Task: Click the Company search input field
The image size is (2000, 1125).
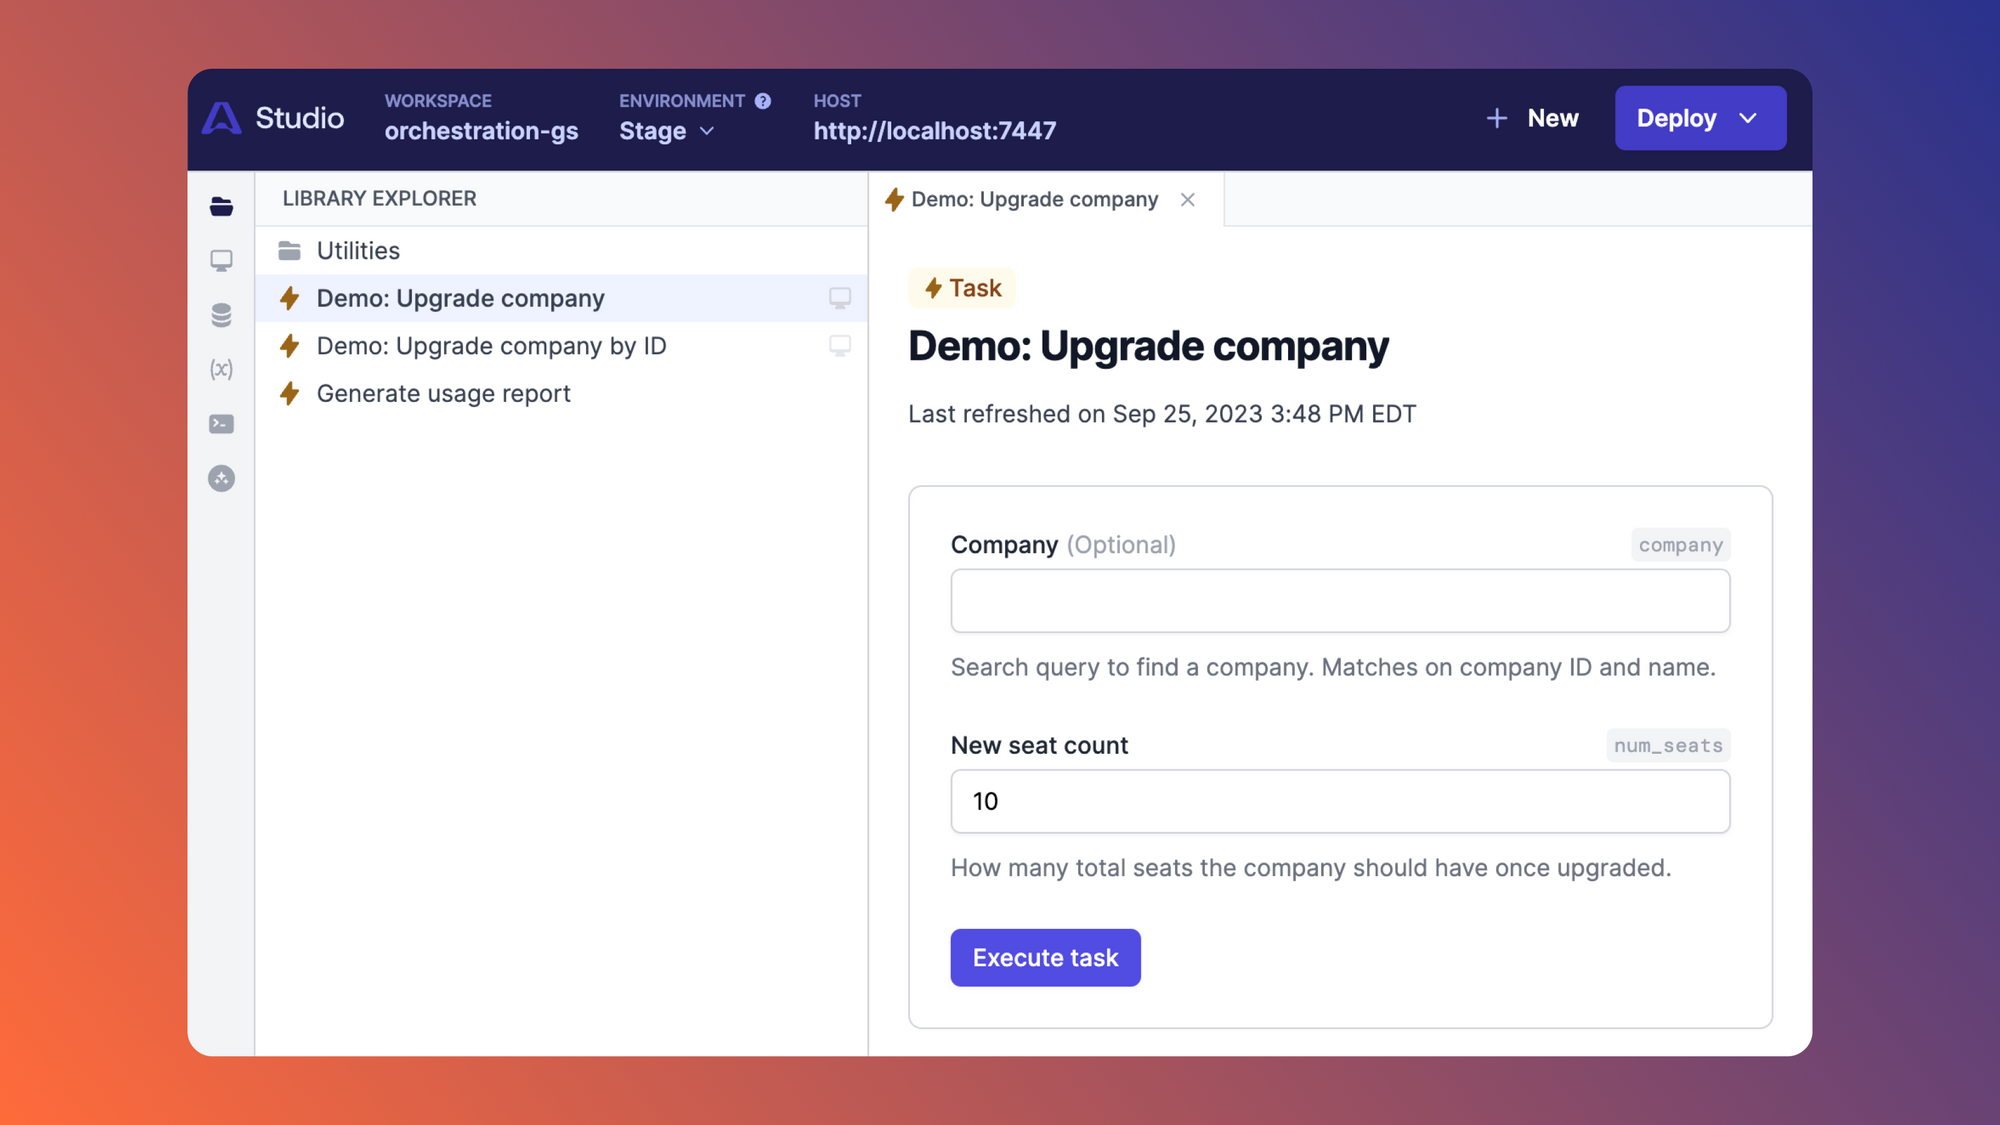Action: coord(1339,599)
